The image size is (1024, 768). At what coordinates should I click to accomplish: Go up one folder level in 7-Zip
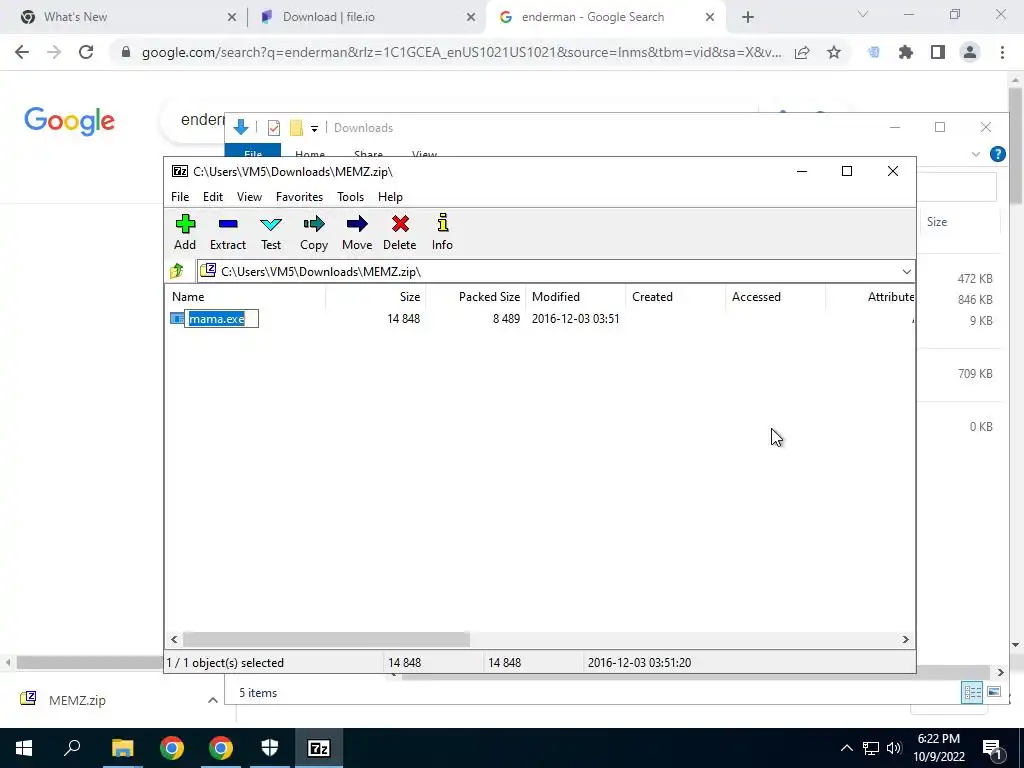[177, 271]
